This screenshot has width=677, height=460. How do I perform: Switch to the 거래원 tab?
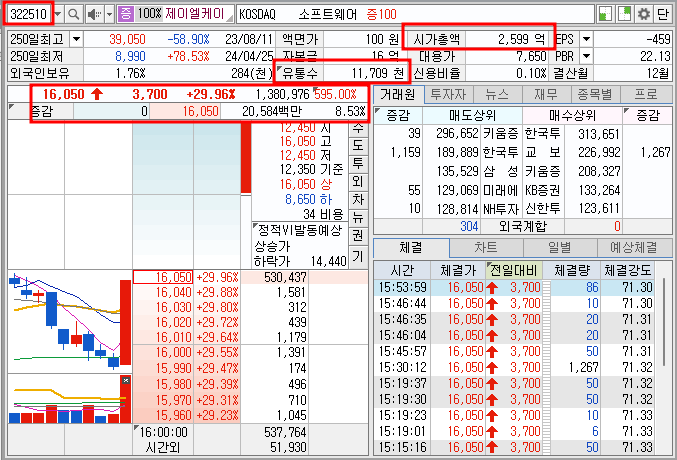[x=398, y=94]
